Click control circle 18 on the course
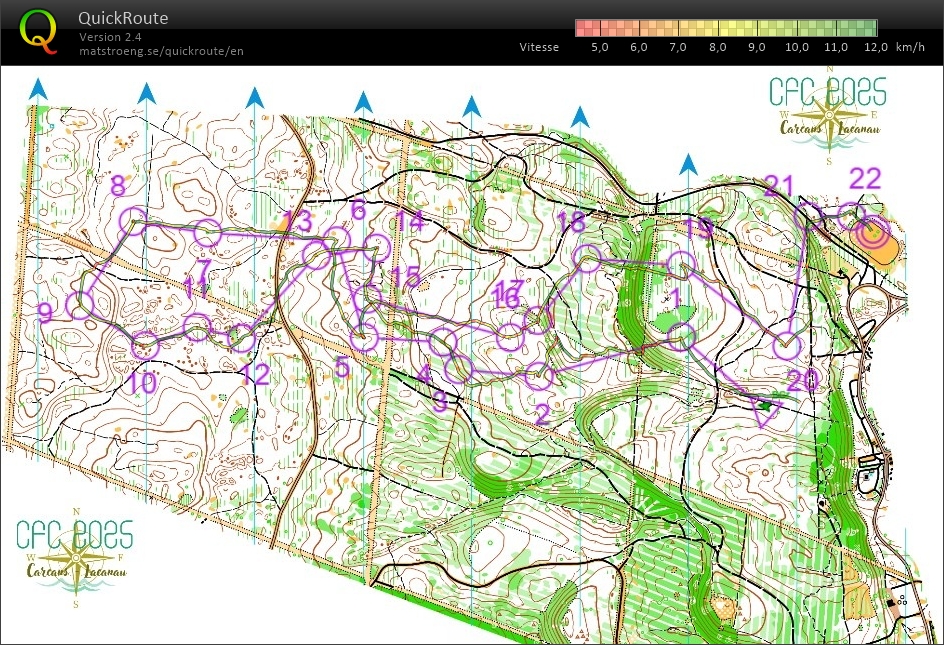944x645 pixels. (x=589, y=258)
